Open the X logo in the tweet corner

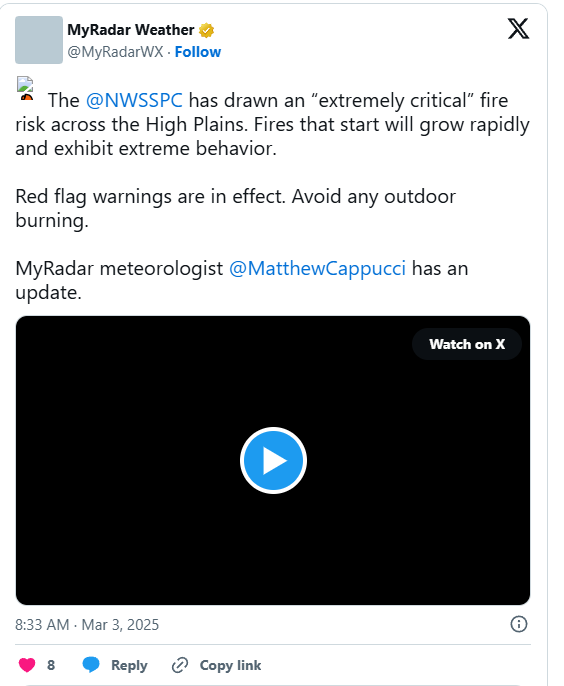518,29
